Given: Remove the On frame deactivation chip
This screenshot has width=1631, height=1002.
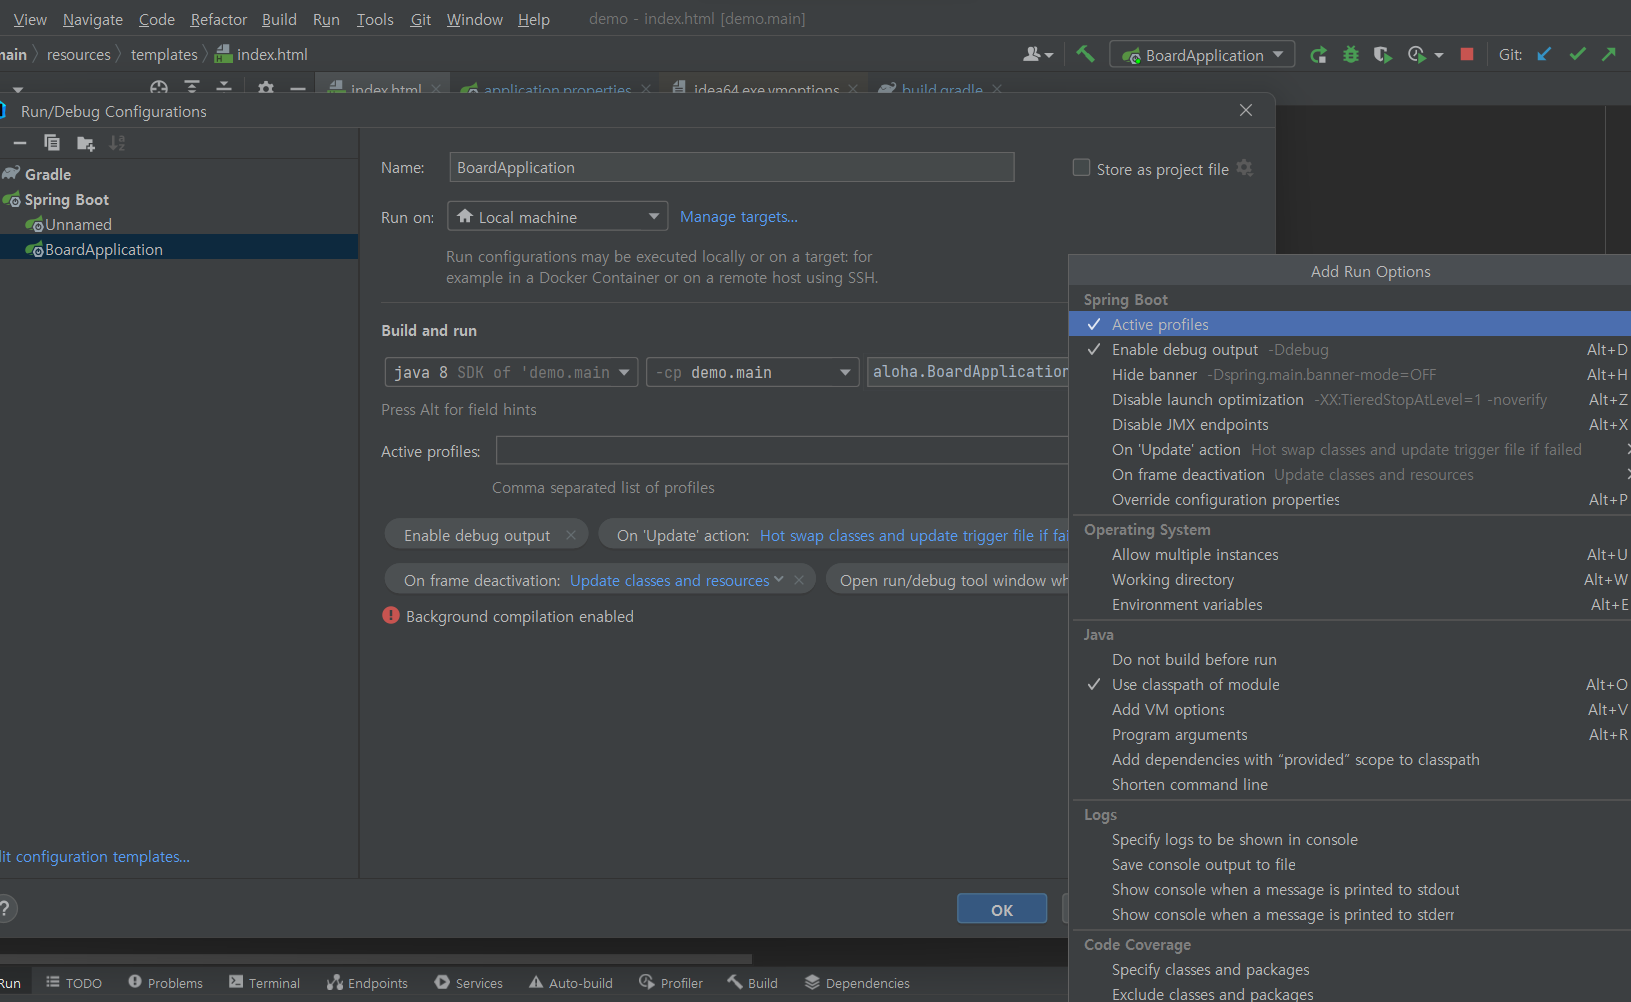Looking at the screenshot, I should click(x=799, y=580).
